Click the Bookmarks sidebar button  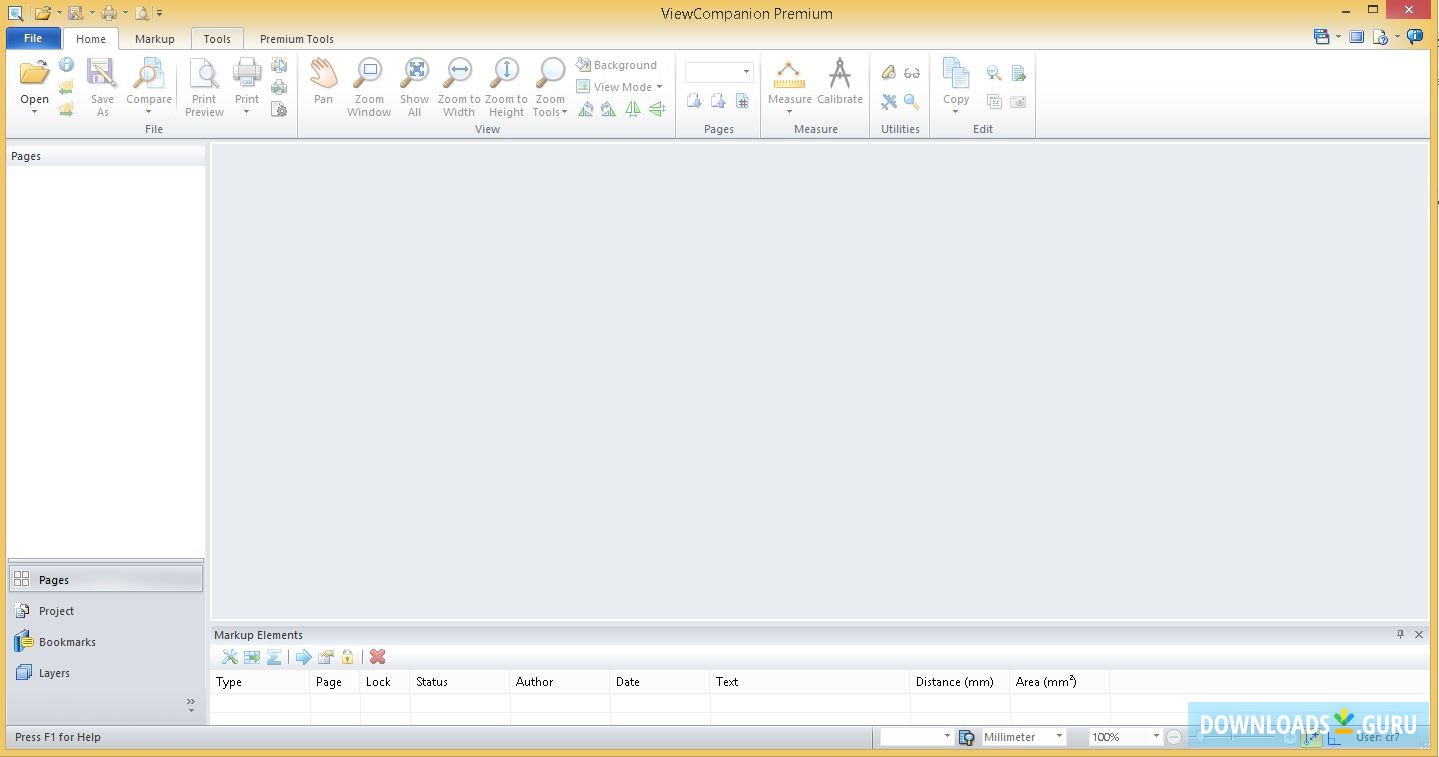67,642
